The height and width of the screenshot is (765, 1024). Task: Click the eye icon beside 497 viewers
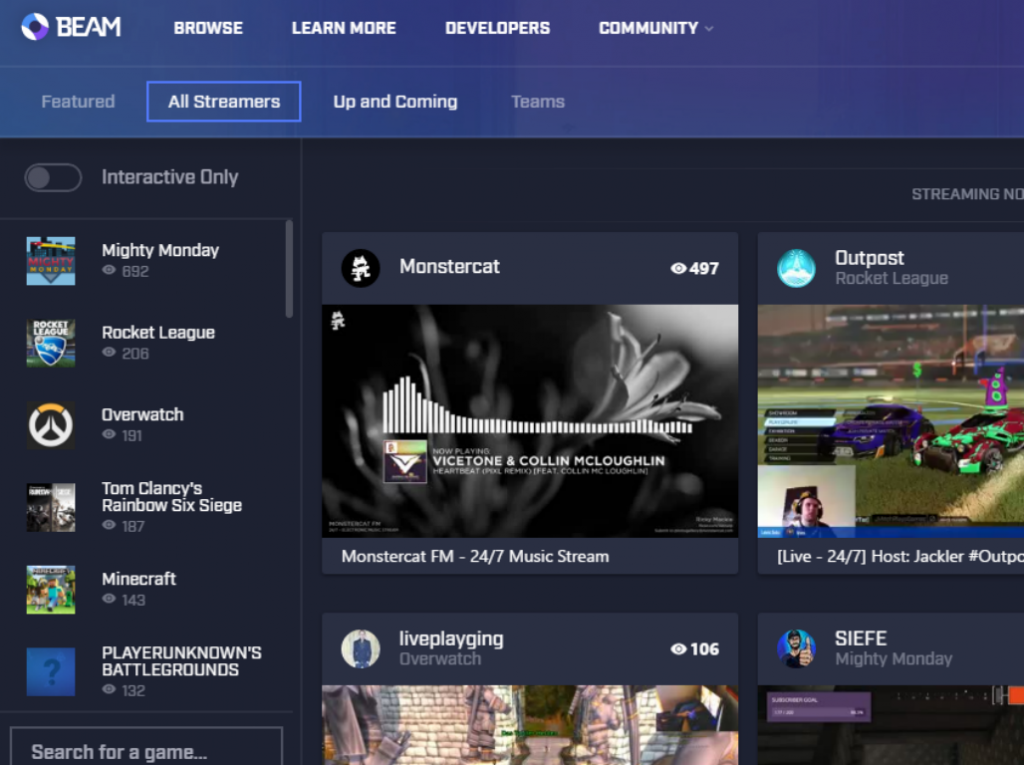click(x=679, y=268)
